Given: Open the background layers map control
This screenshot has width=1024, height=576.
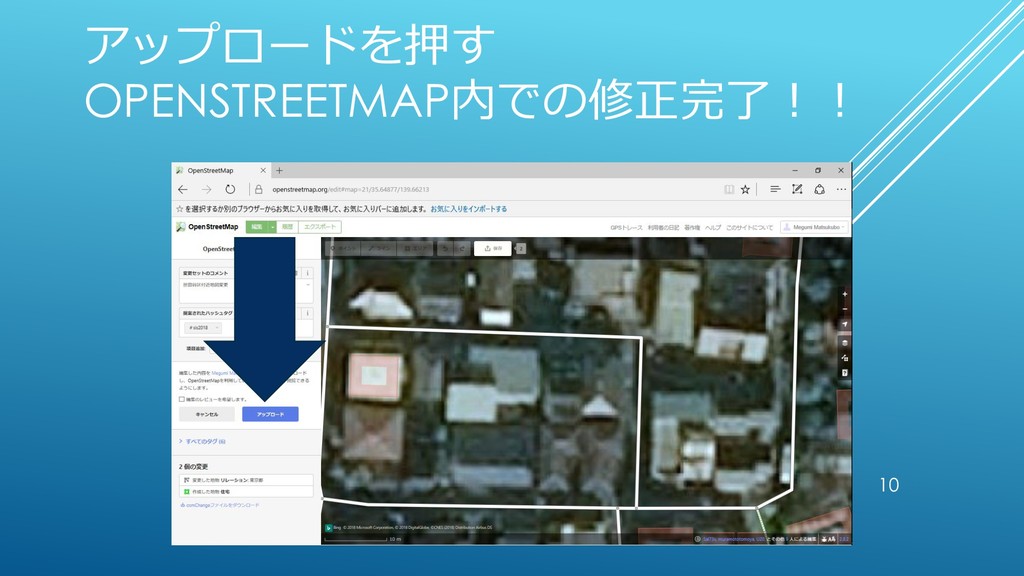Looking at the screenshot, I should click(844, 343).
